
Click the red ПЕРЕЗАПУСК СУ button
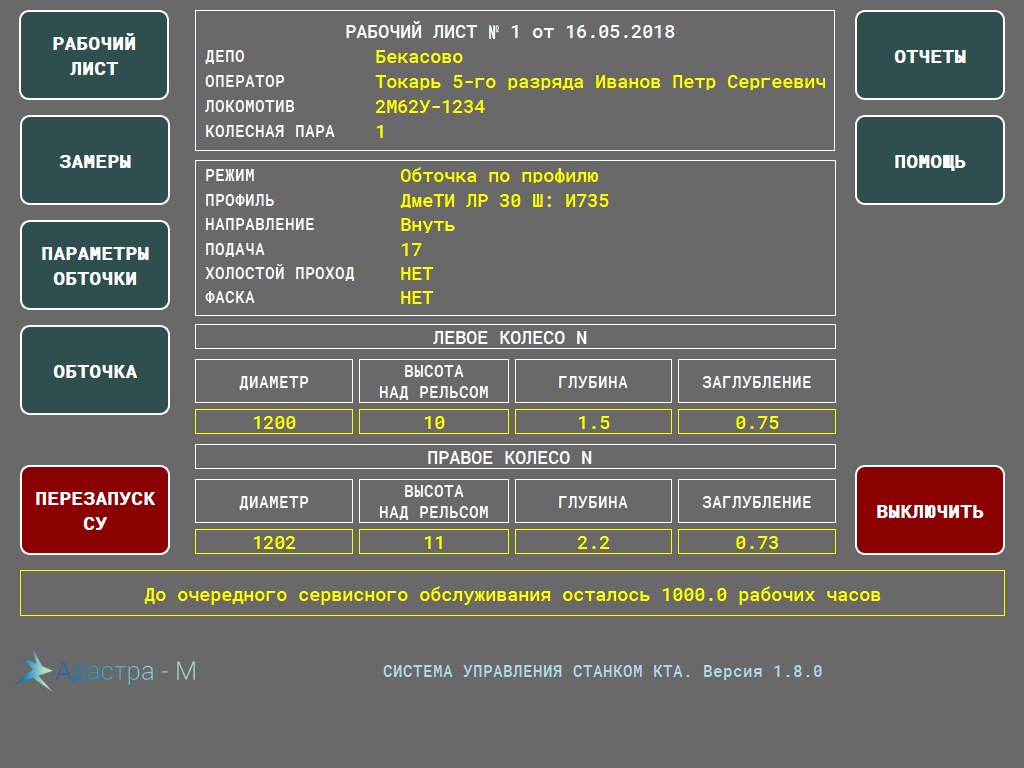pos(95,510)
